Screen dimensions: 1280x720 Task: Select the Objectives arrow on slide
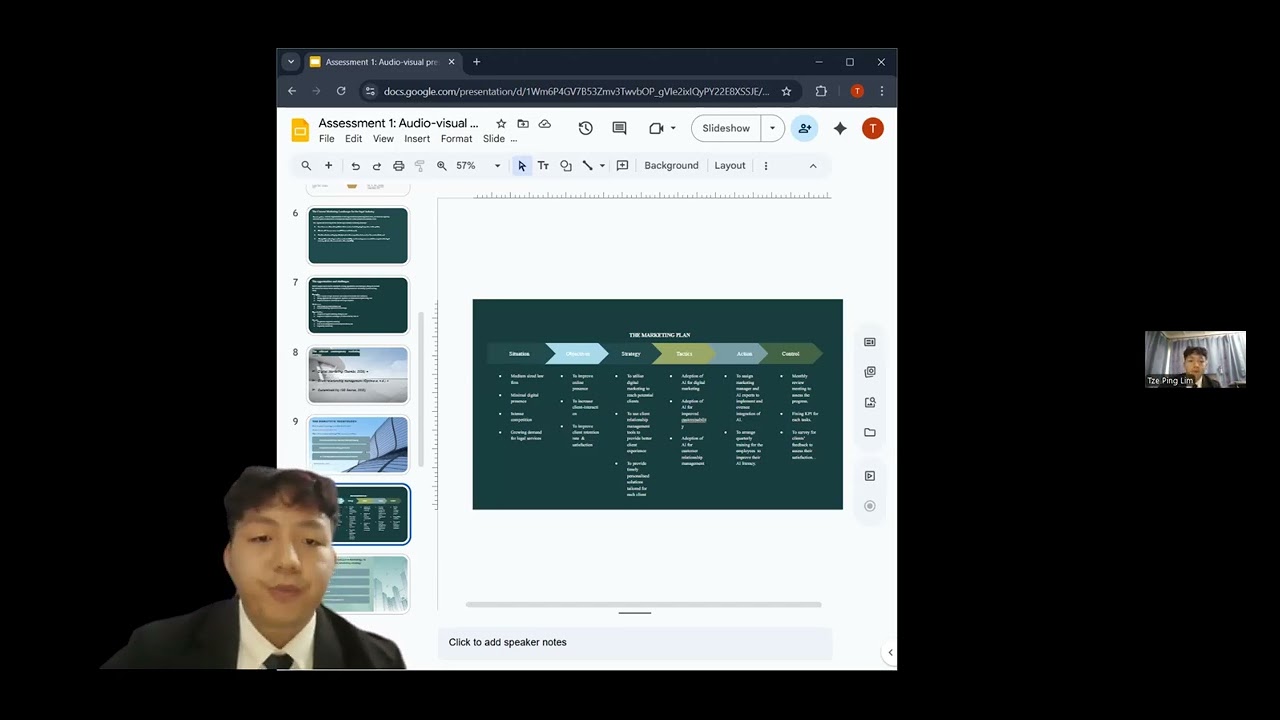click(x=577, y=353)
